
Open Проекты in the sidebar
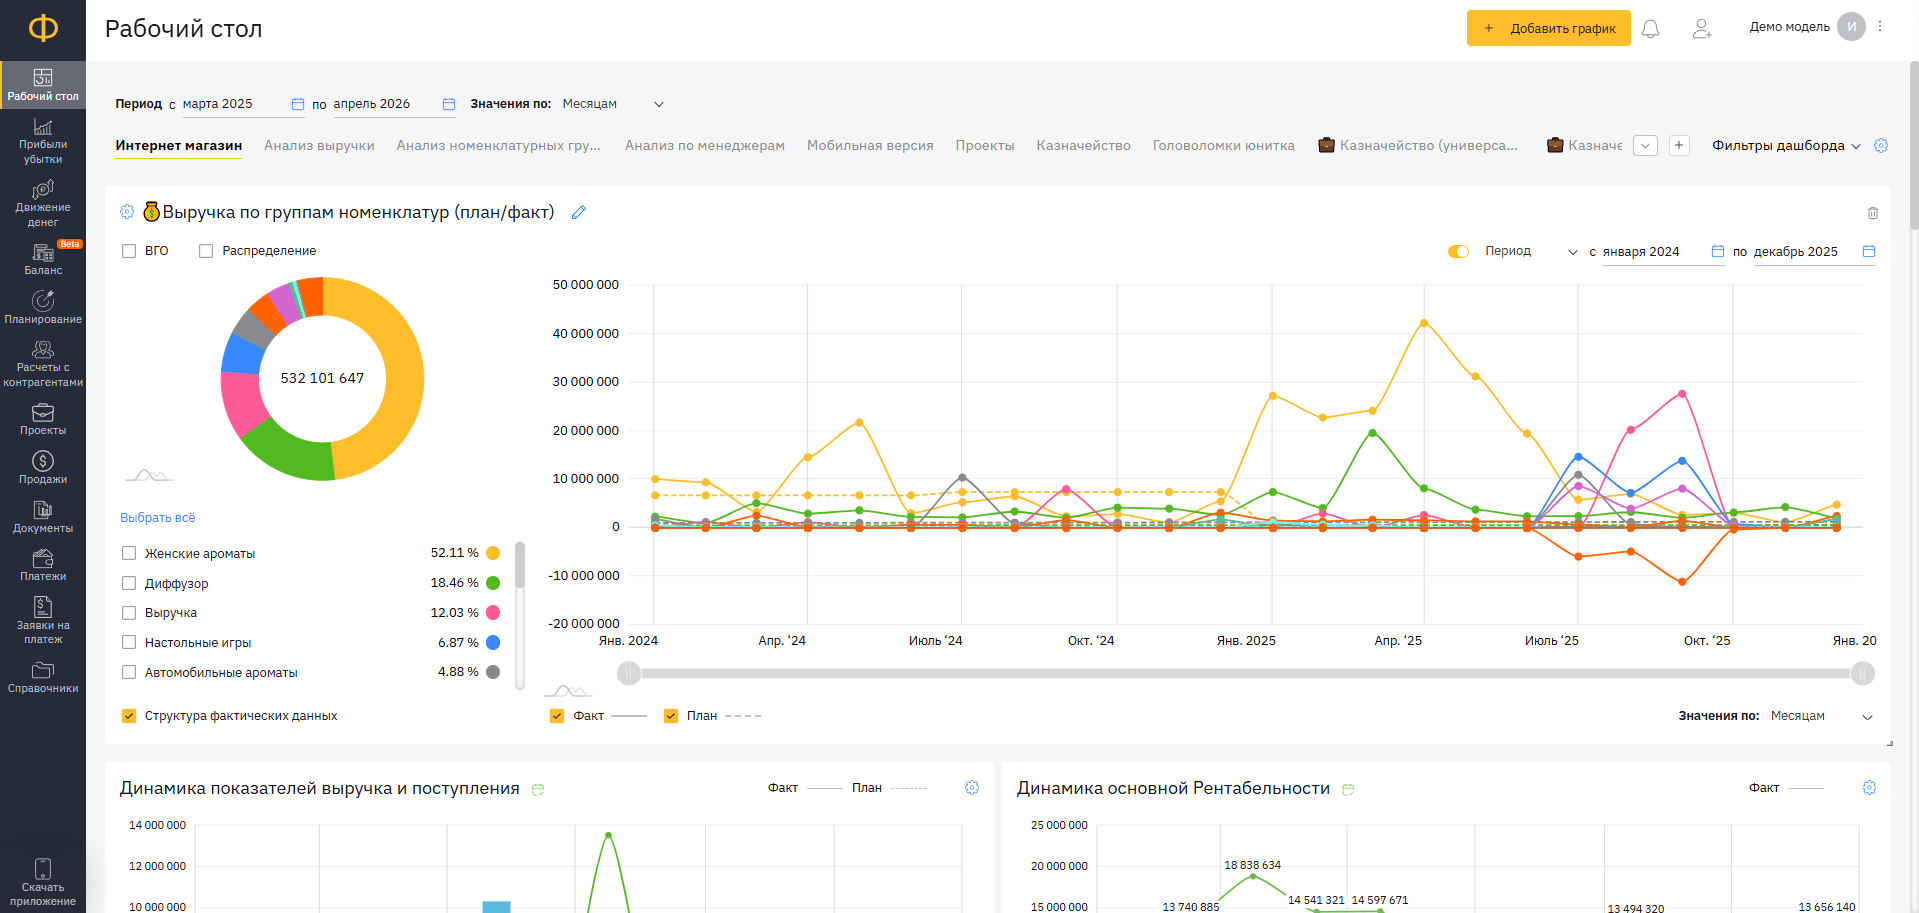click(43, 420)
